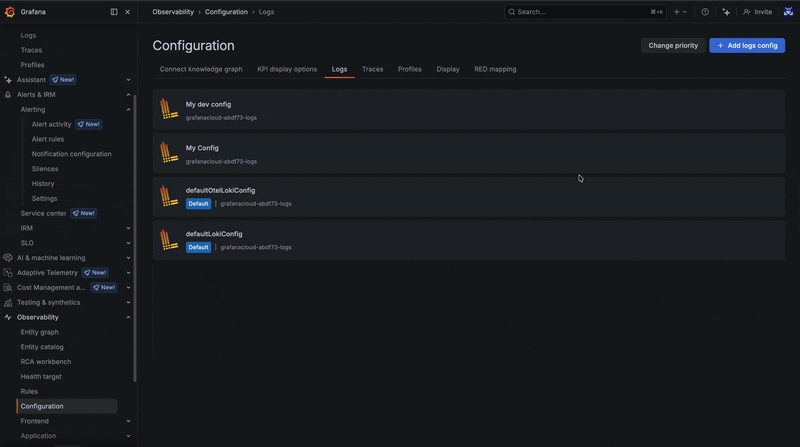Select the Logs configuration tab
The image size is (800, 447).
(339, 69)
